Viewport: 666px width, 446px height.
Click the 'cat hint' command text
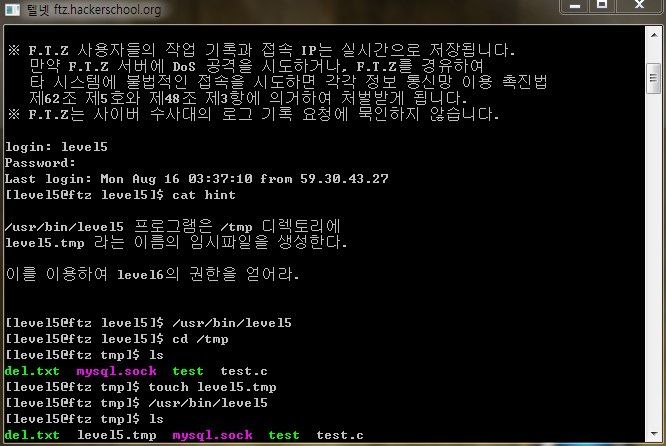(x=204, y=195)
